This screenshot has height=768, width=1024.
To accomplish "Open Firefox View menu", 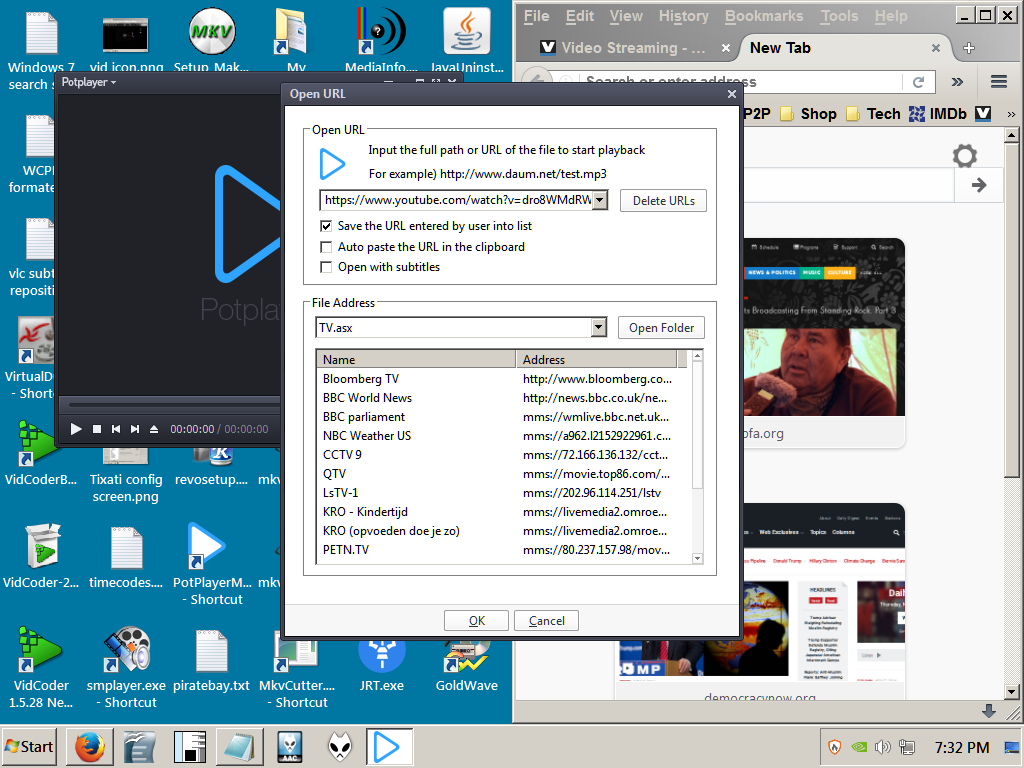I will (x=626, y=16).
